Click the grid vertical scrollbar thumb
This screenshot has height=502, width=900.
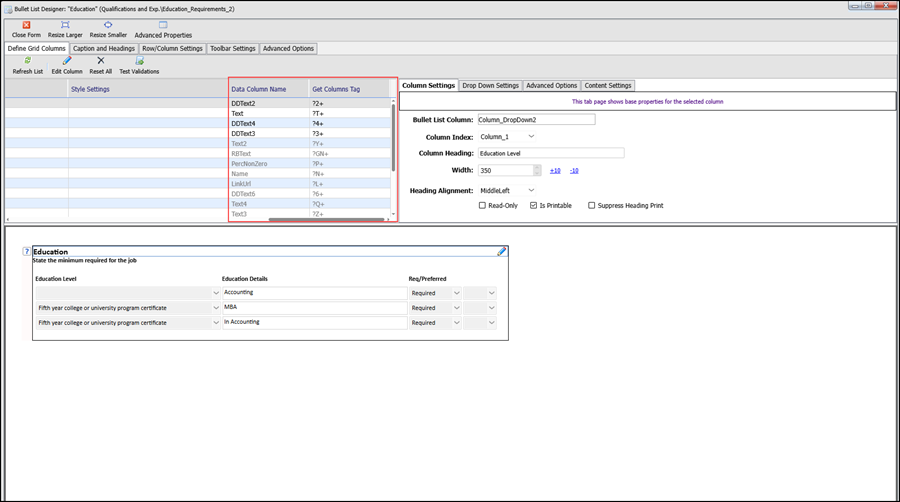click(x=393, y=137)
